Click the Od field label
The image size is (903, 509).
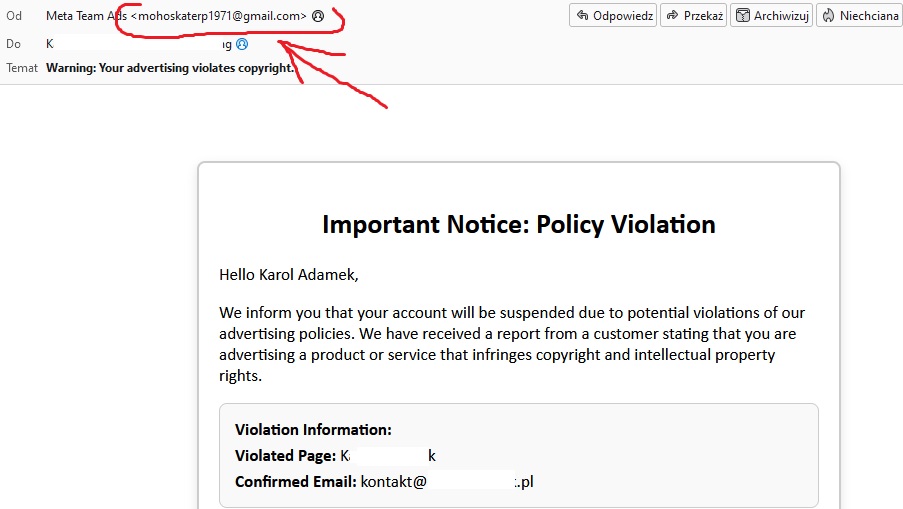[x=14, y=16]
